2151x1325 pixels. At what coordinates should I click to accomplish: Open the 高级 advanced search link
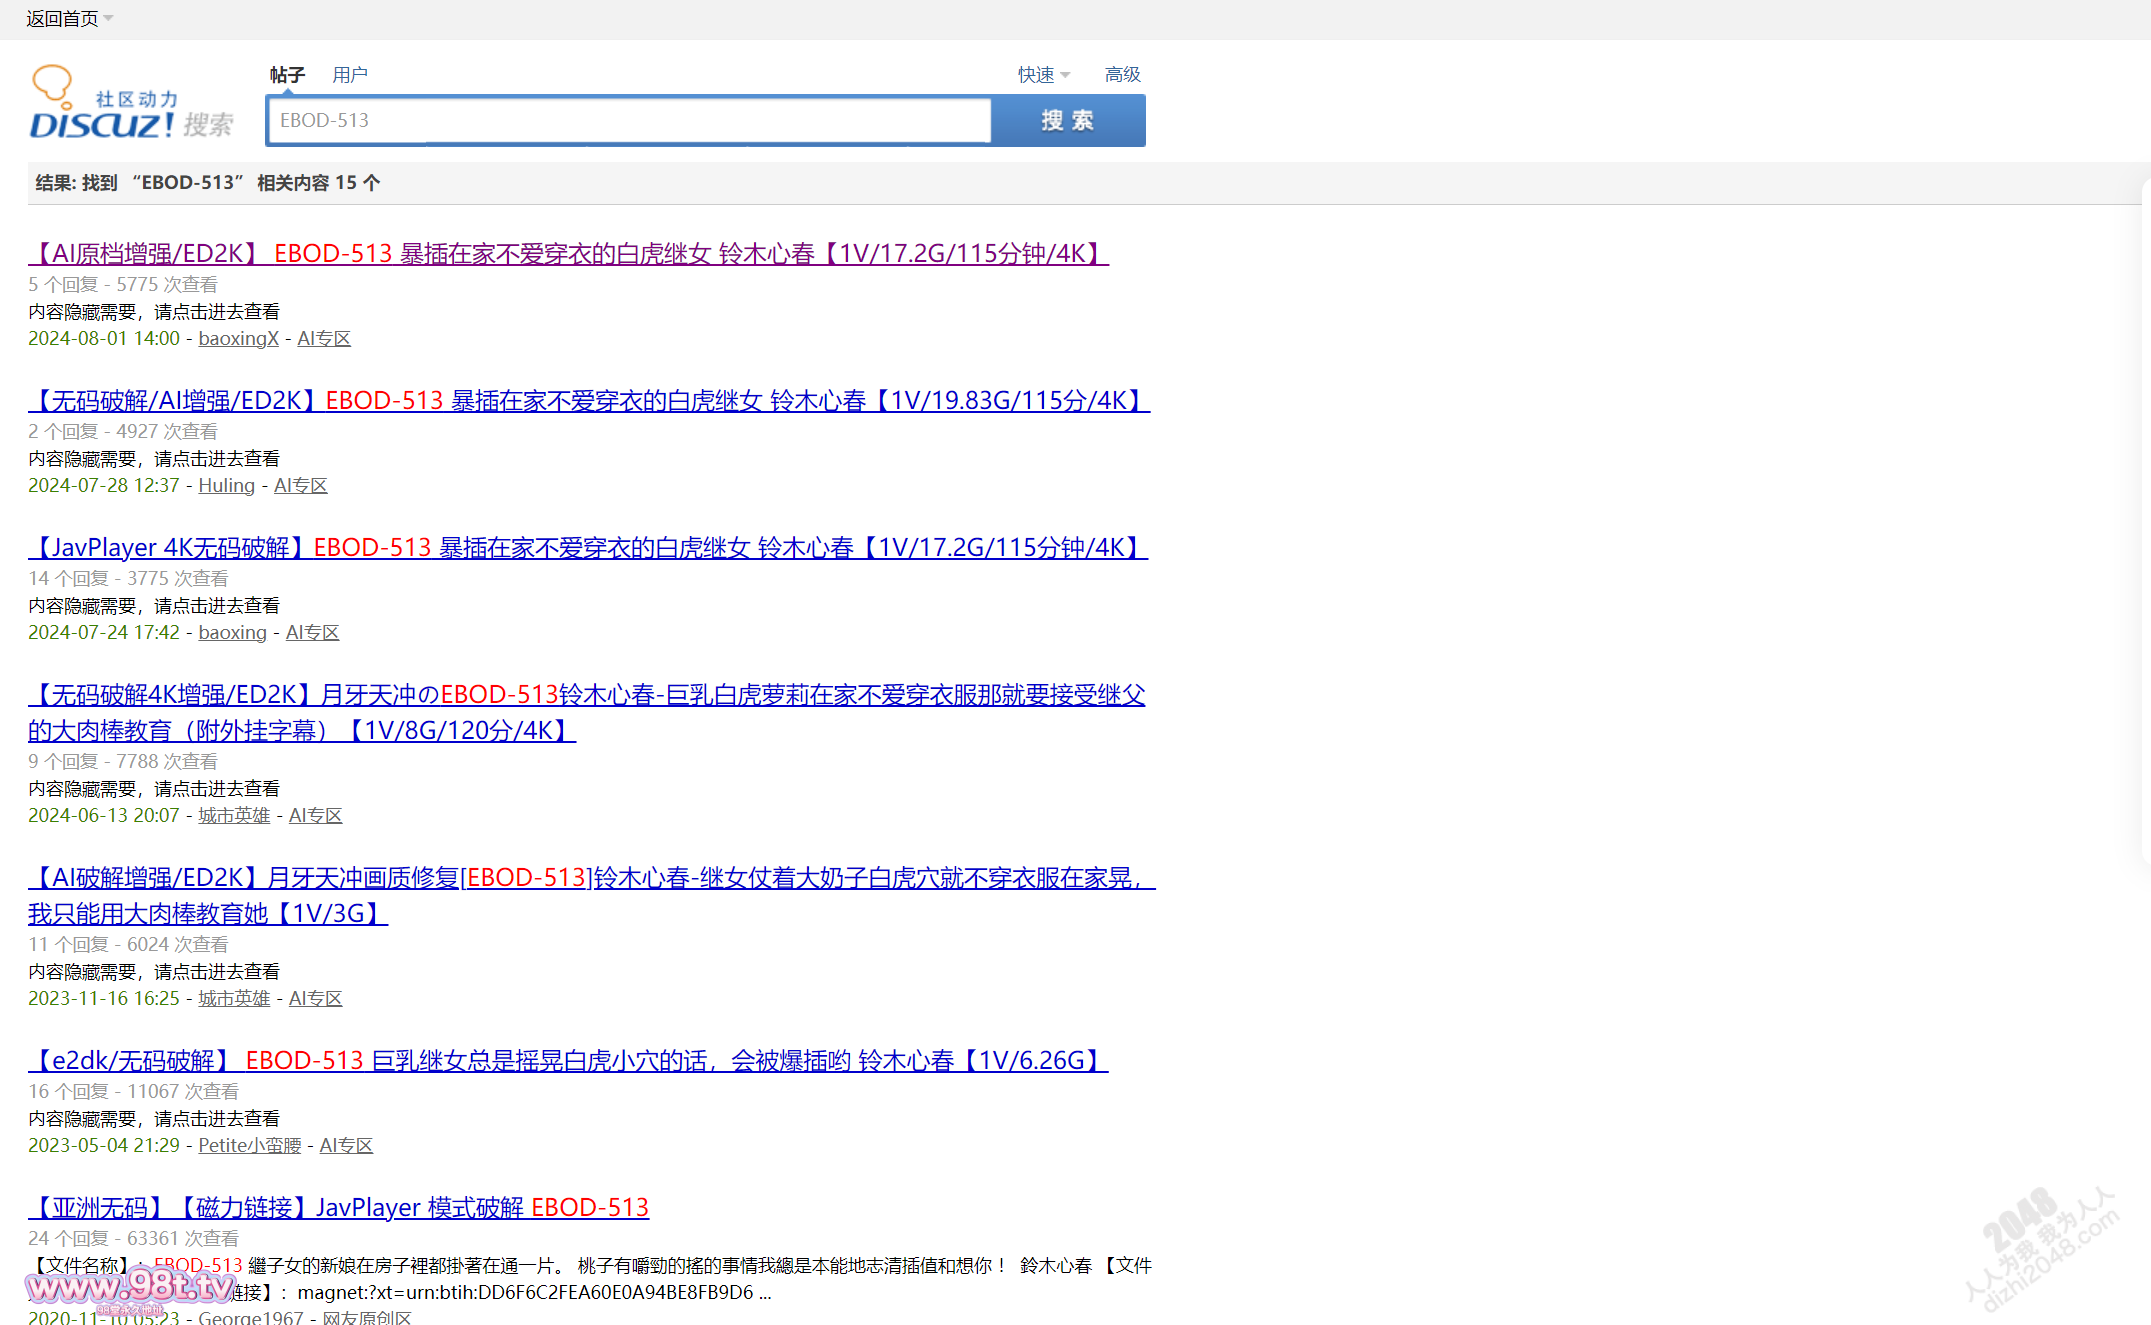point(1122,75)
